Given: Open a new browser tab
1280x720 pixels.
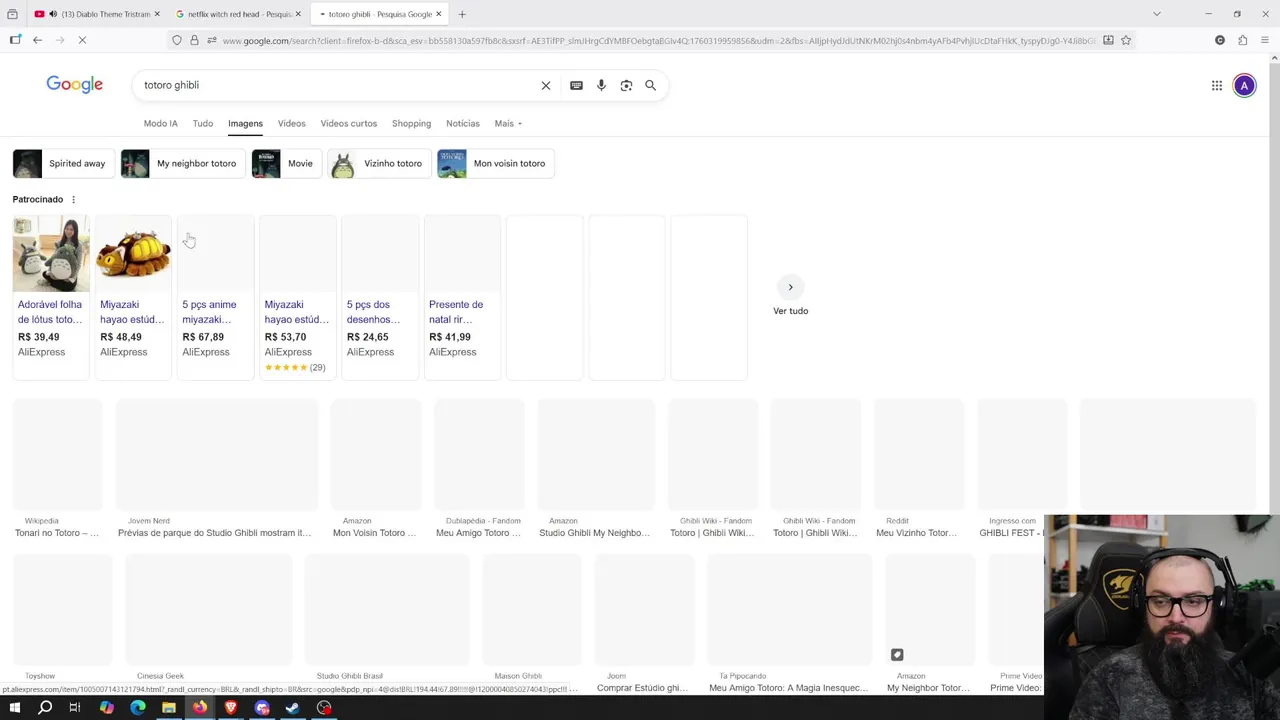Looking at the screenshot, I should click(x=462, y=14).
